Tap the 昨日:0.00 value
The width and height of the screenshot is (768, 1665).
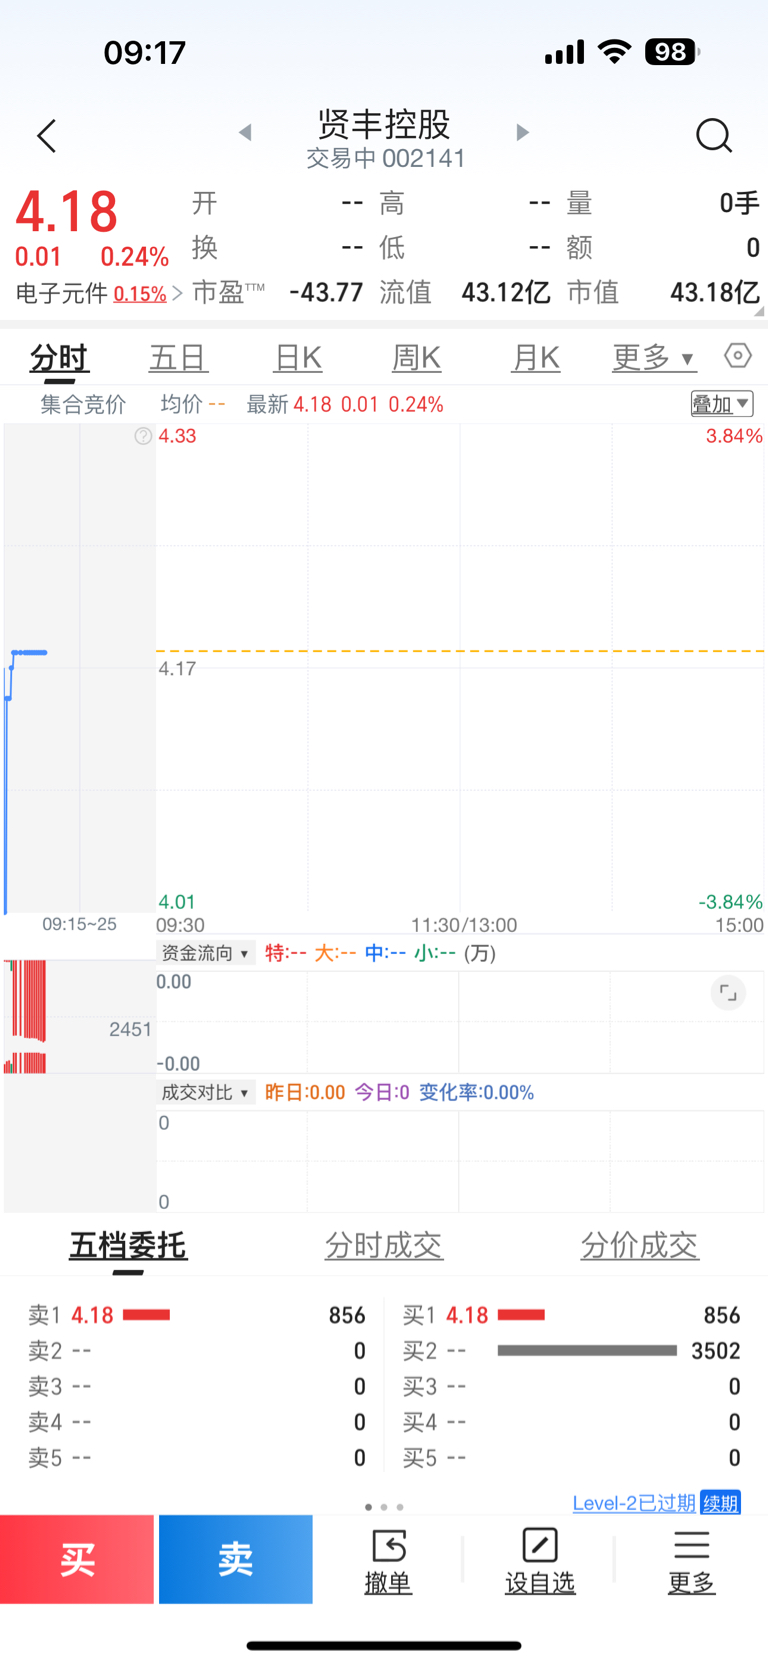click(x=305, y=1092)
